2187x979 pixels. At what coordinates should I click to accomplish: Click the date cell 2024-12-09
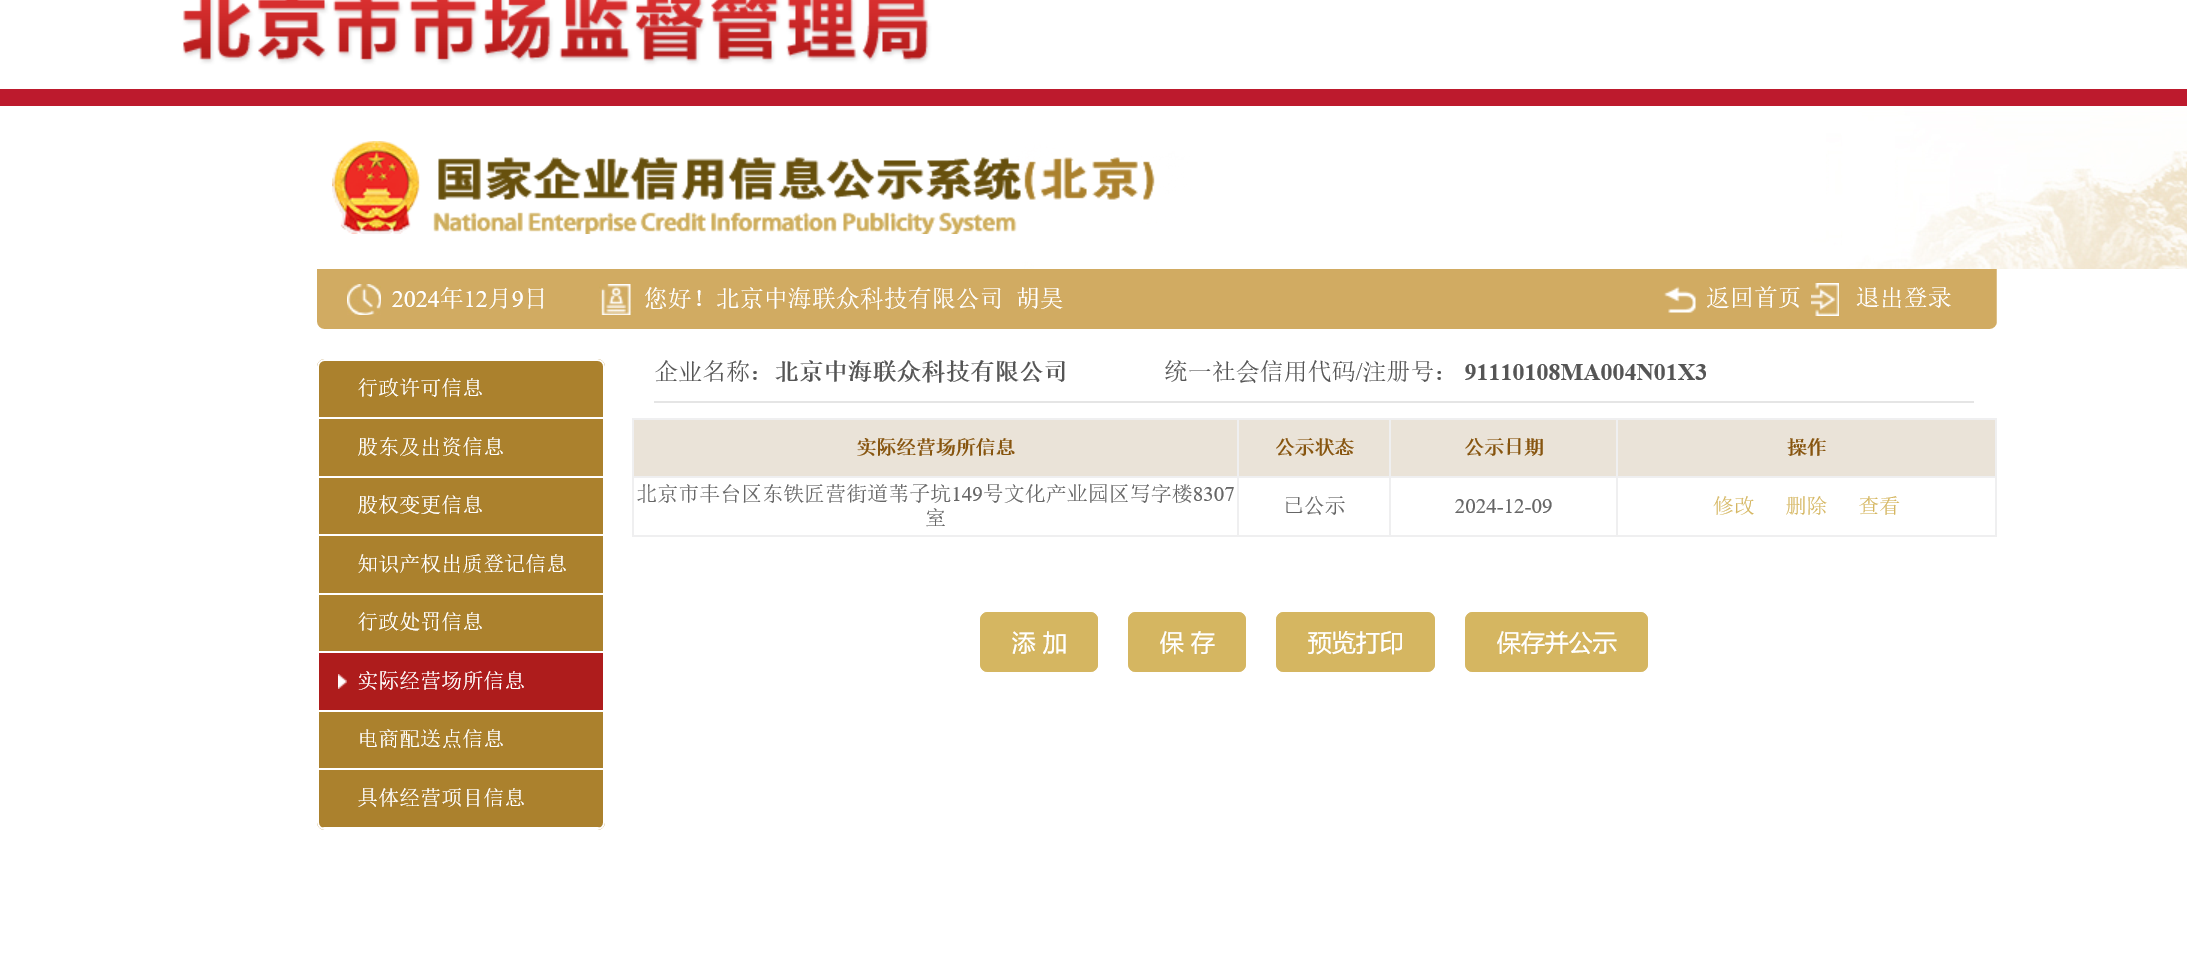[x=1503, y=506]
